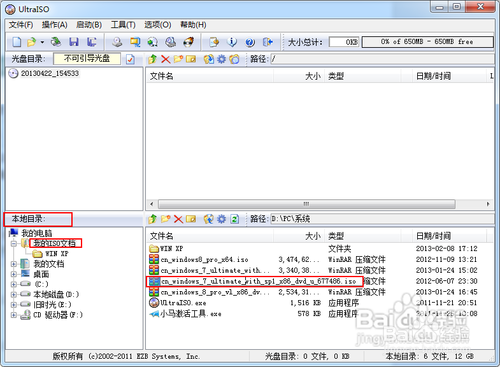Create new folder in disc image pane
The width and height of the screenshot is (500, 367).
(178, 59)
